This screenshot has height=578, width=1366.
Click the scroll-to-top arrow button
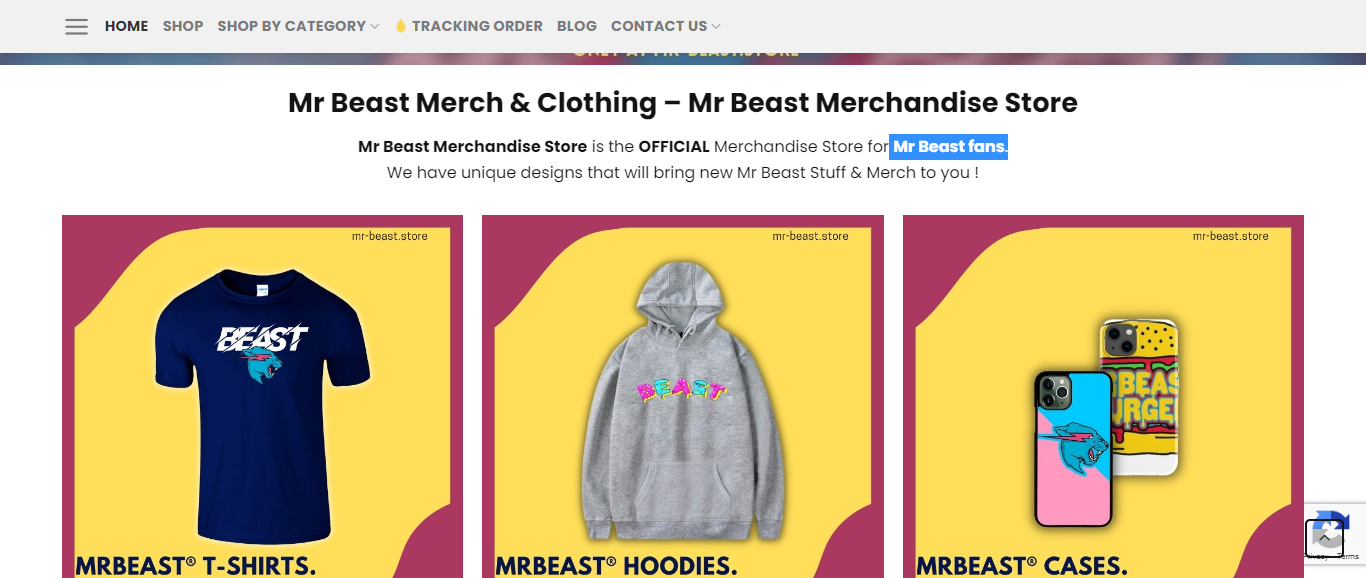[1324, 538]
